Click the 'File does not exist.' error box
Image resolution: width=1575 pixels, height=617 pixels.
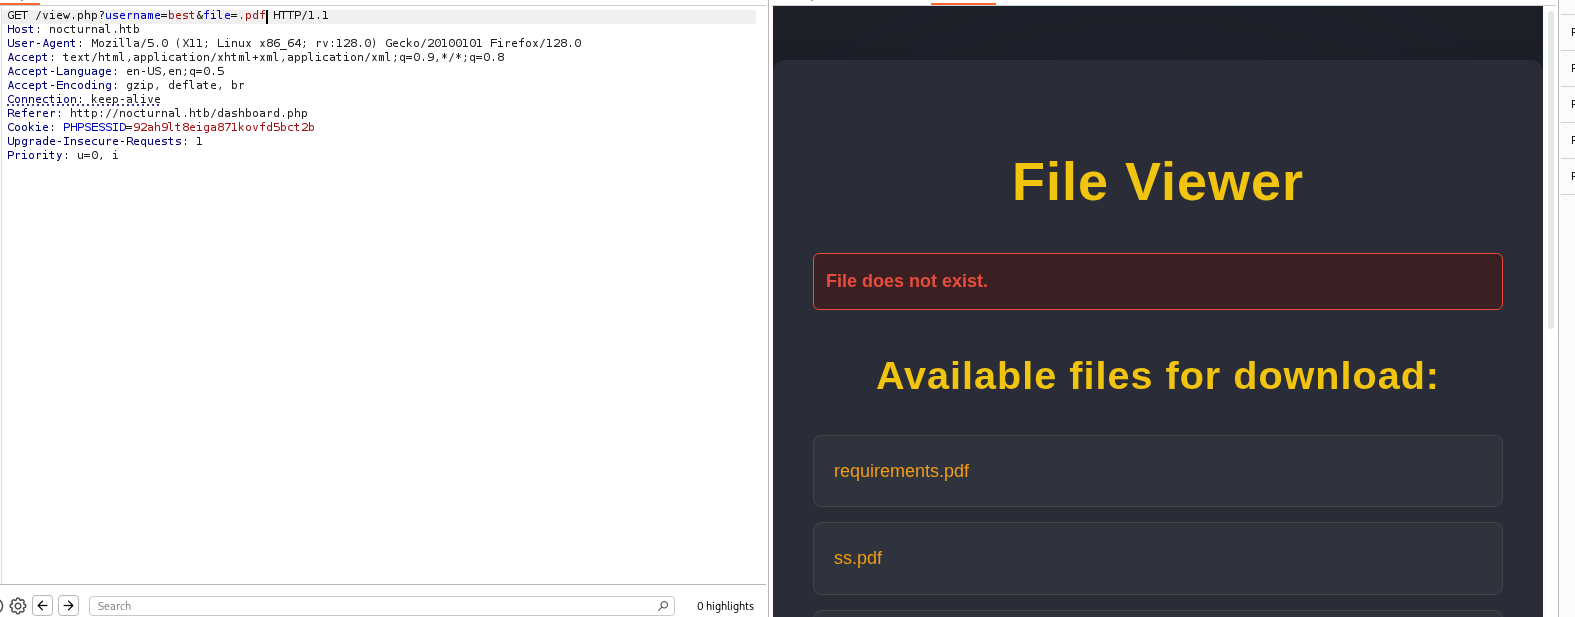[1157, 281]
